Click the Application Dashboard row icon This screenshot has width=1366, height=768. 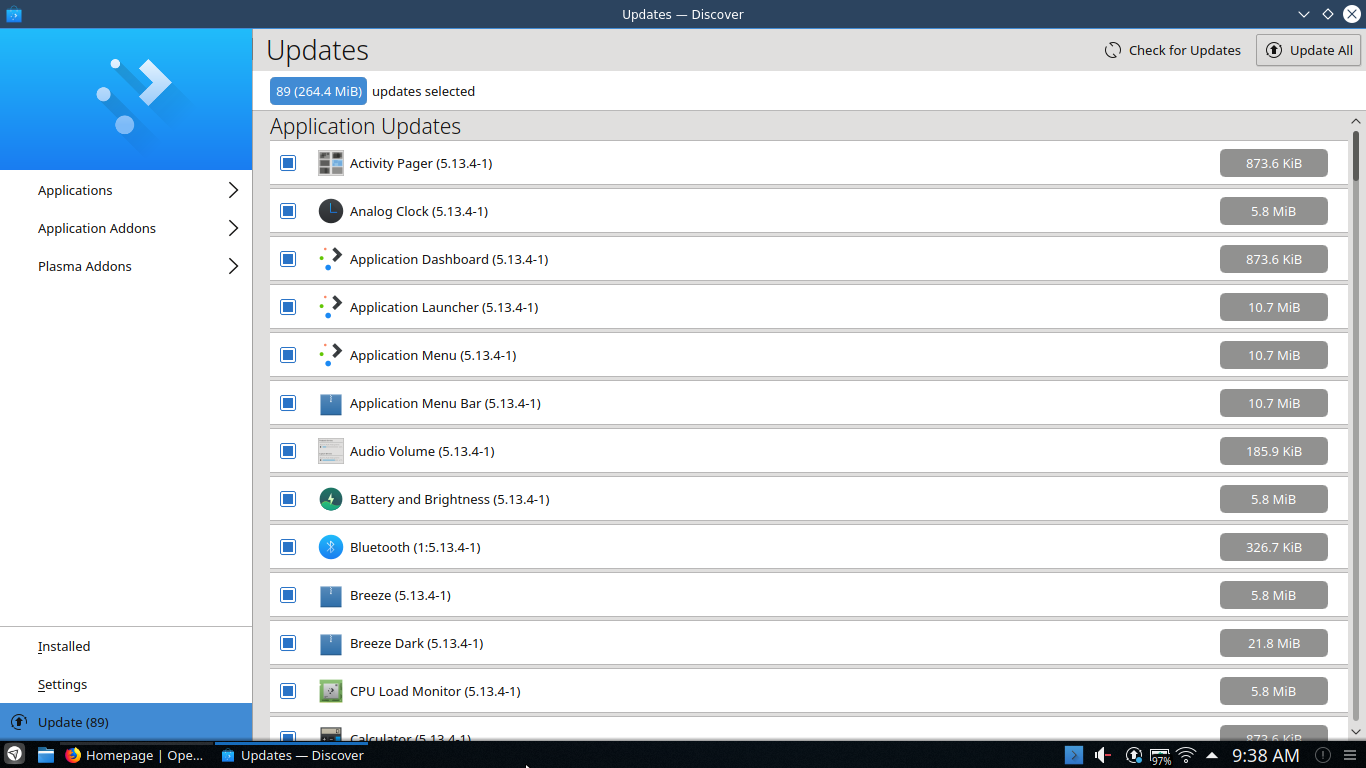[331, 259]
